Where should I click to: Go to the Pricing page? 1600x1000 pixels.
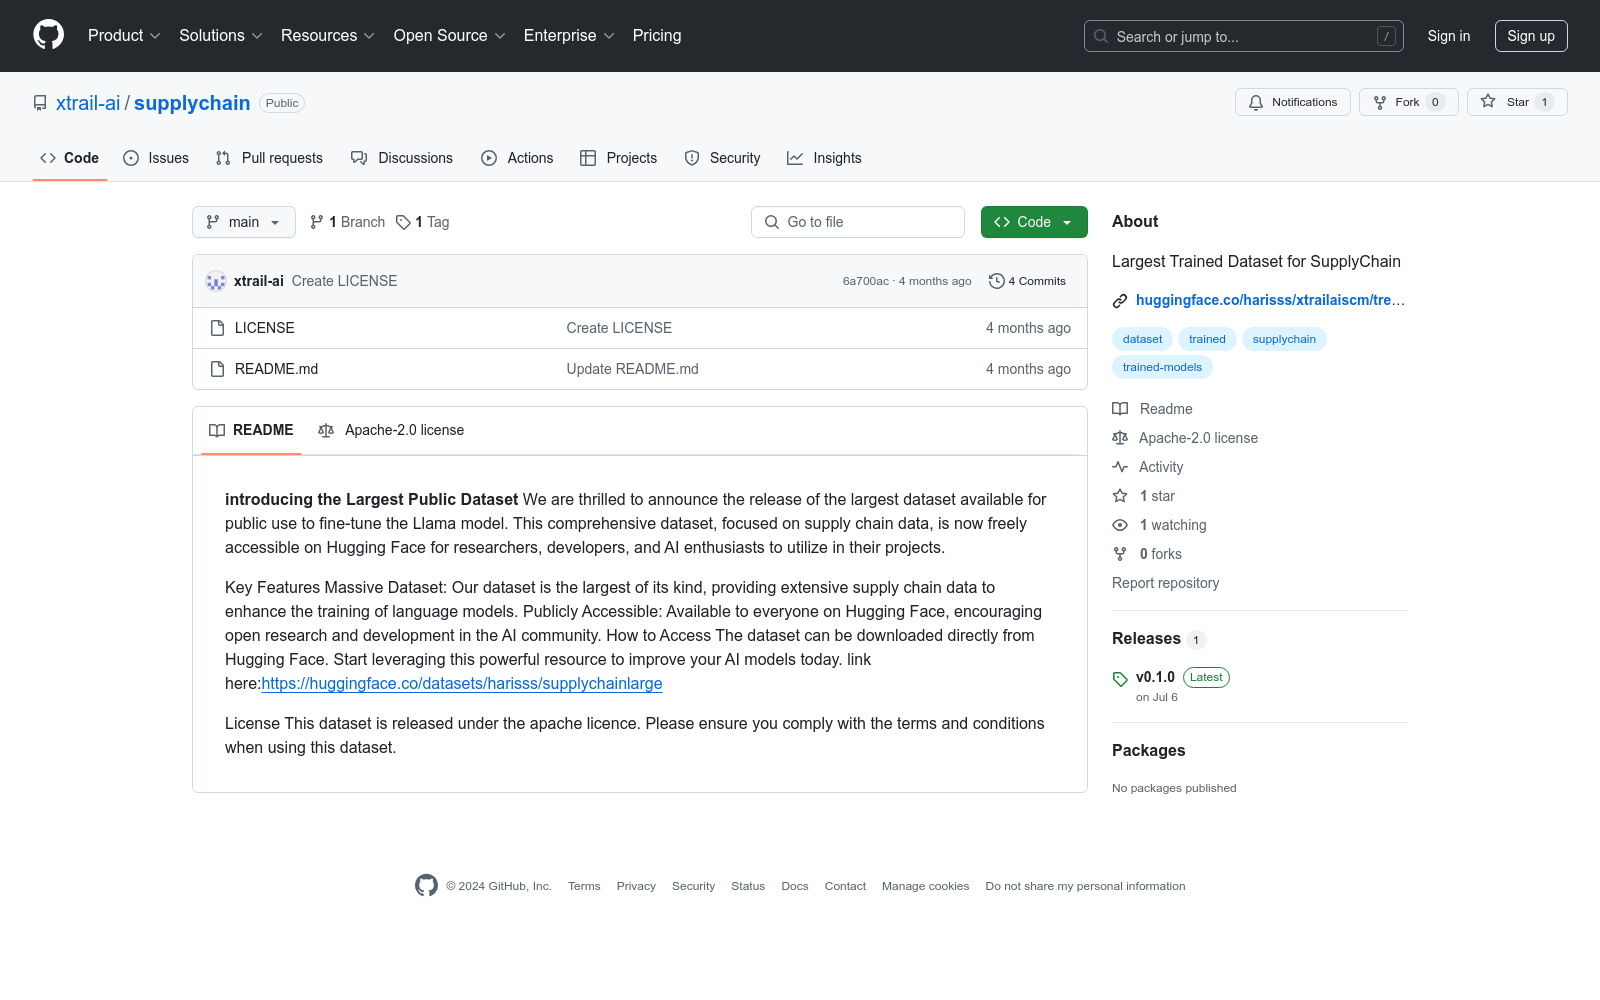click(x=657, y=36)
